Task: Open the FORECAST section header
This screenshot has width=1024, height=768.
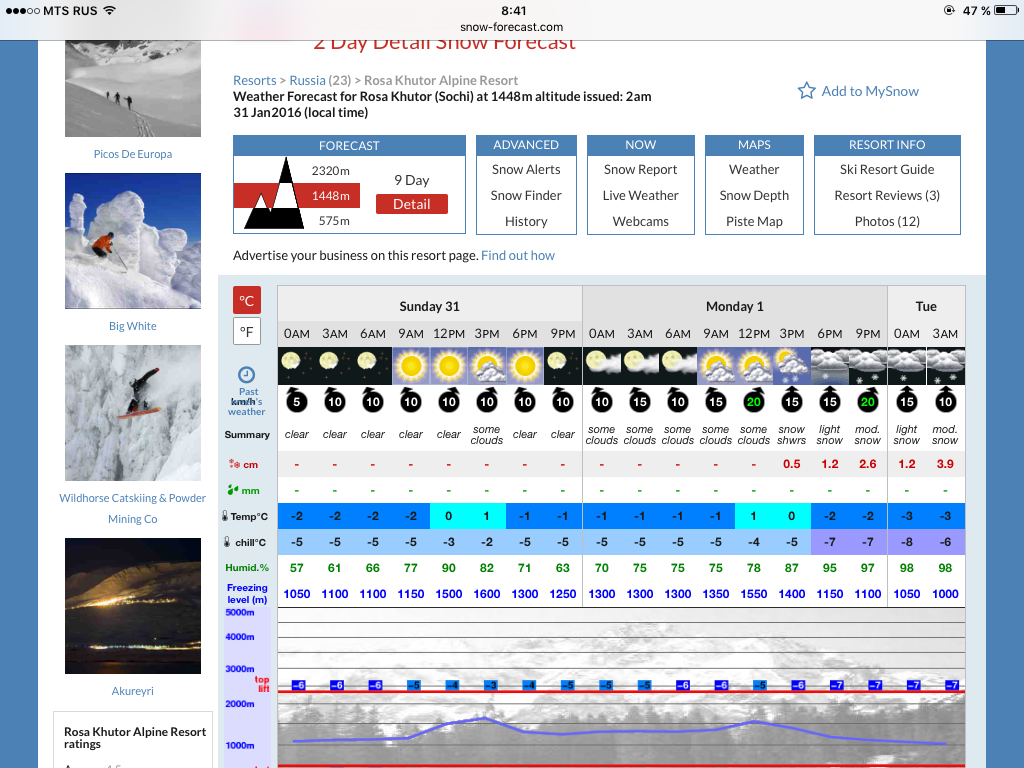Action: click(349, 146)
